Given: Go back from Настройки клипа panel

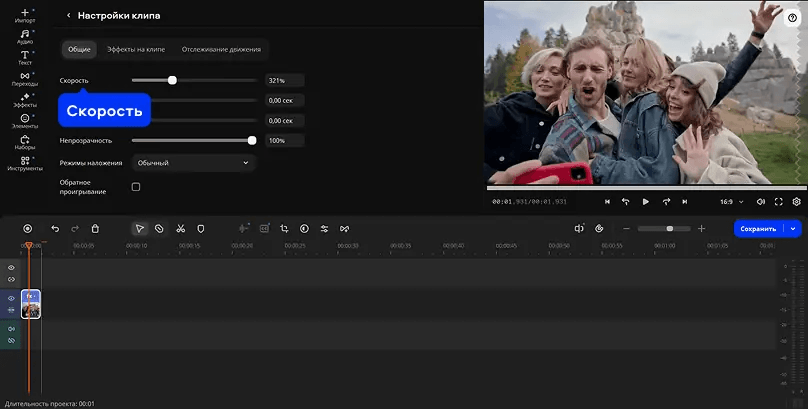Looking at the screenshot, I should 68,16.
